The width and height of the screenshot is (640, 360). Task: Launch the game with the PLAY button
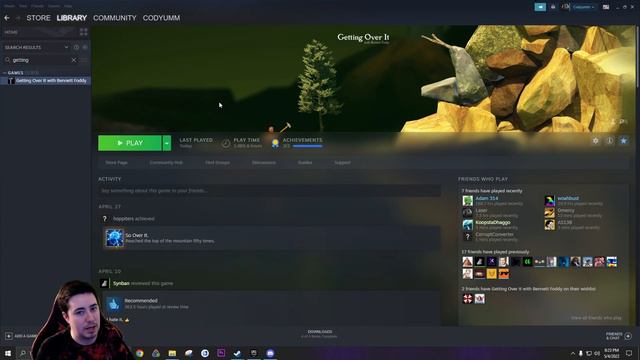pyautogui.click(x=130, y=143)
